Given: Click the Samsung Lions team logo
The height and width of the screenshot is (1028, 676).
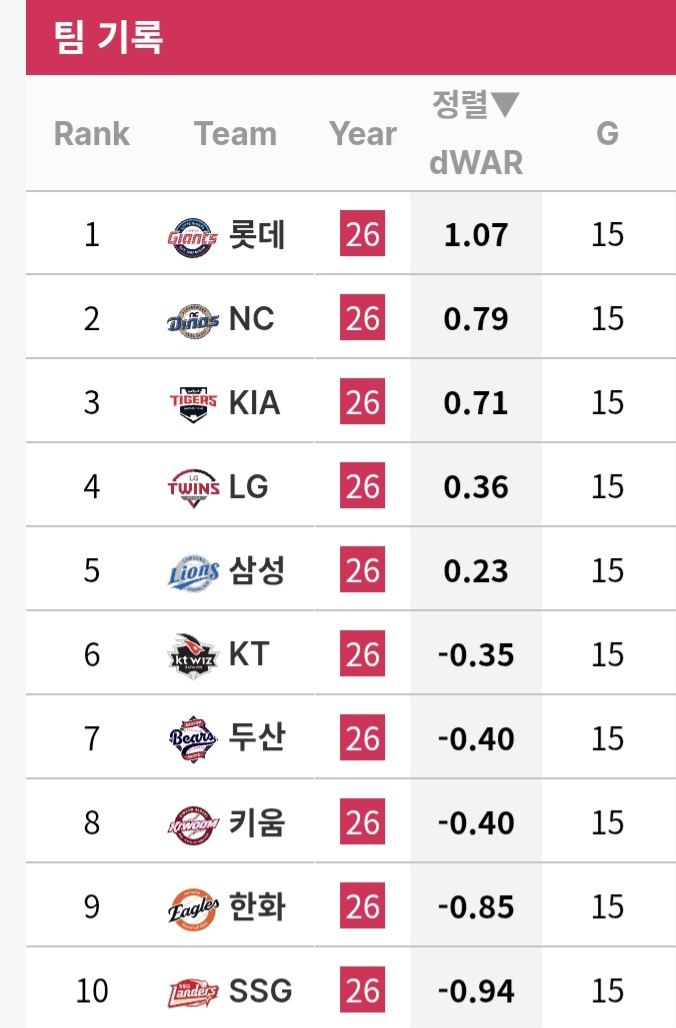Looking at the screenshot, I should [193, 572].
